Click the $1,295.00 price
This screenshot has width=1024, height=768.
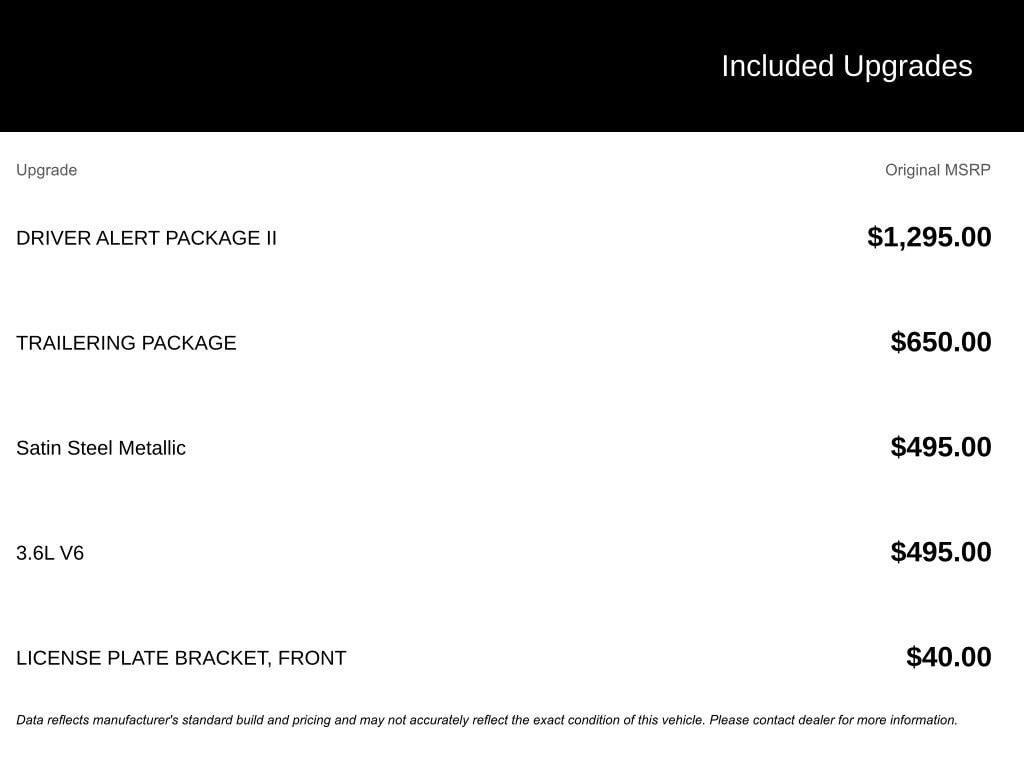click(929, 237)
